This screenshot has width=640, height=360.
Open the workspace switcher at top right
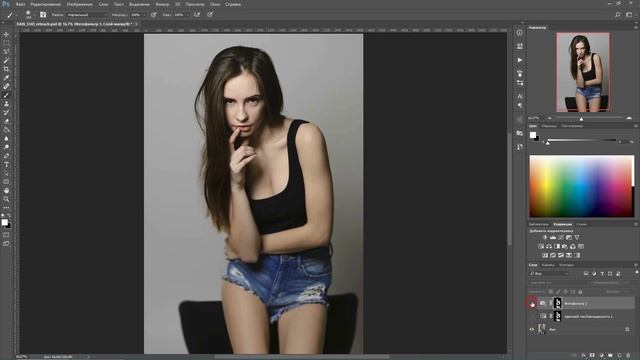(629, 15)
